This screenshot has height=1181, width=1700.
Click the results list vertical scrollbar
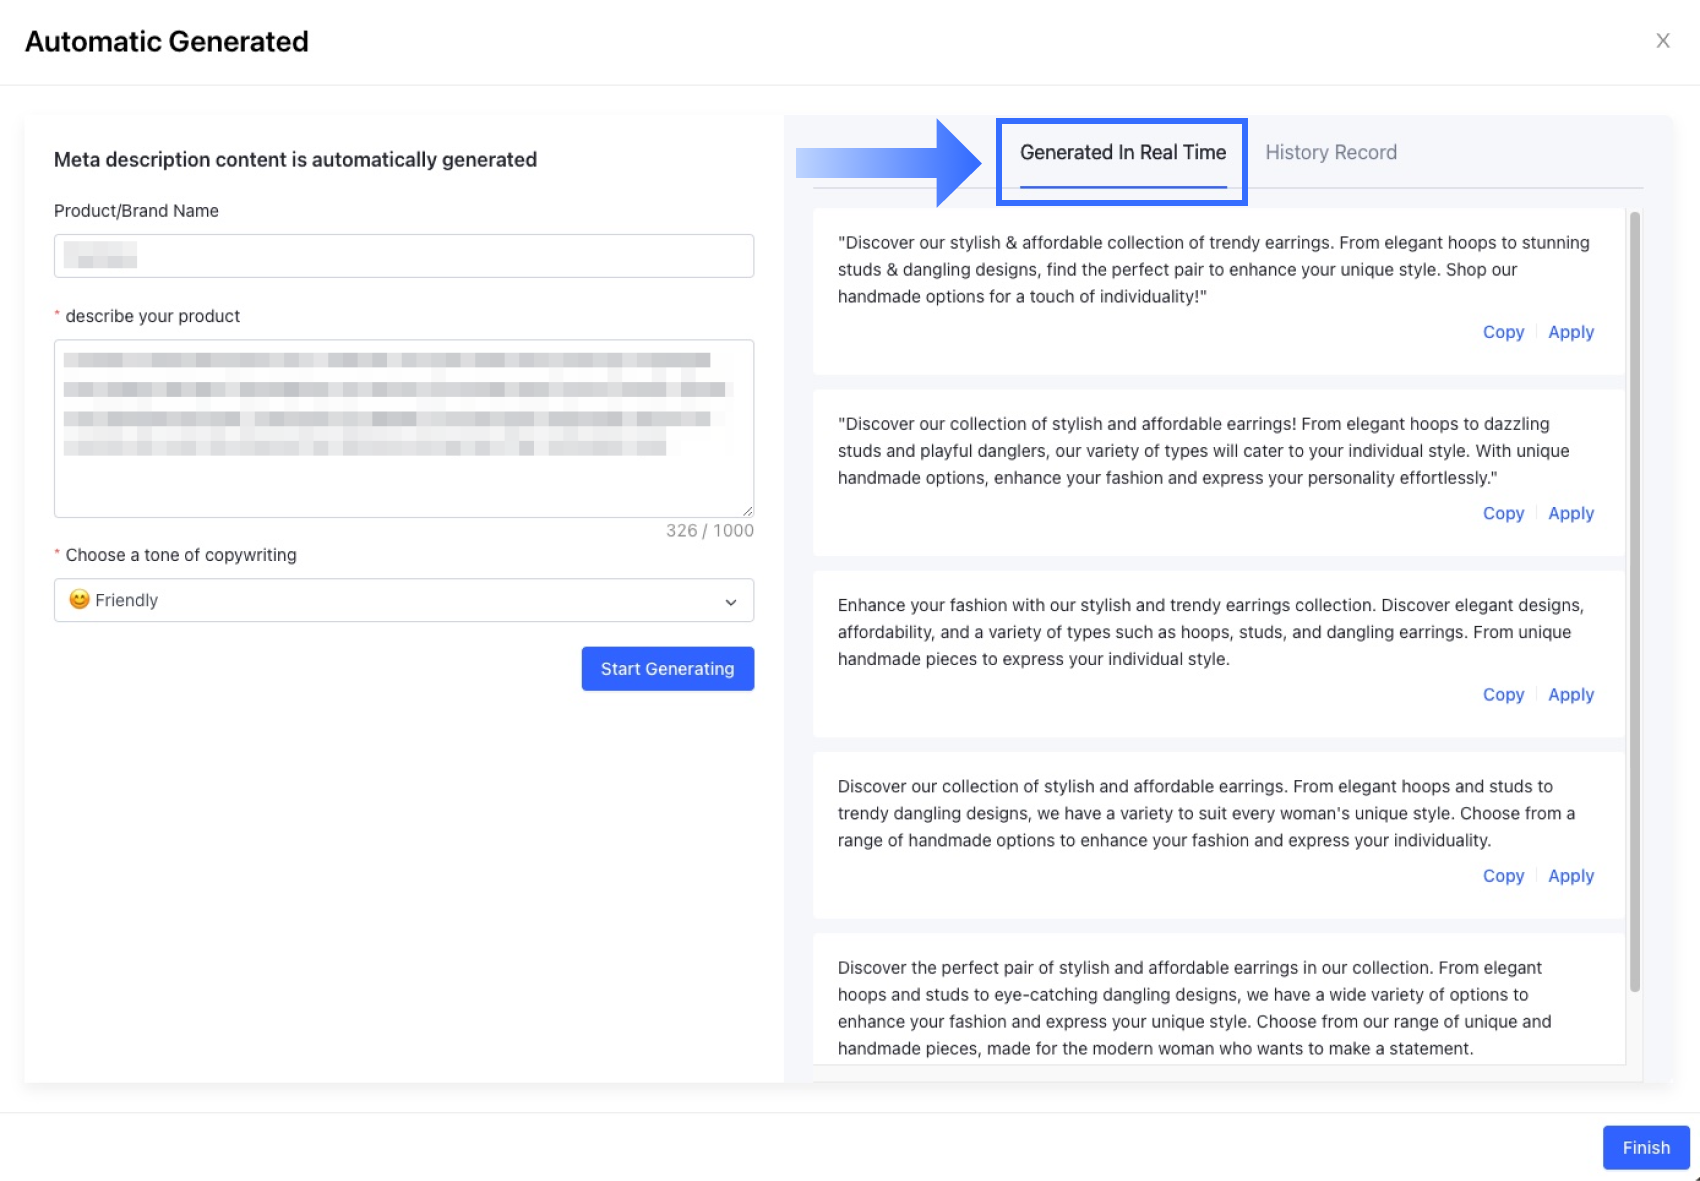pos(1635,600)
